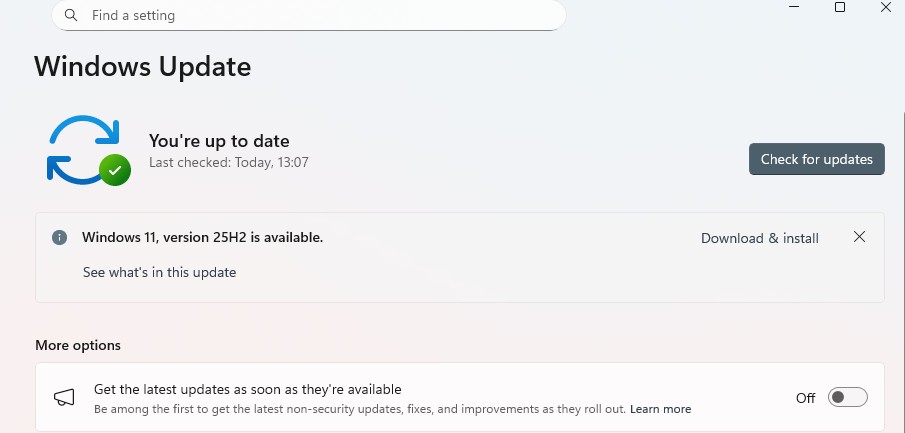
Task: Click Download & install for version 25H2
Action: (x=759, y=238)
